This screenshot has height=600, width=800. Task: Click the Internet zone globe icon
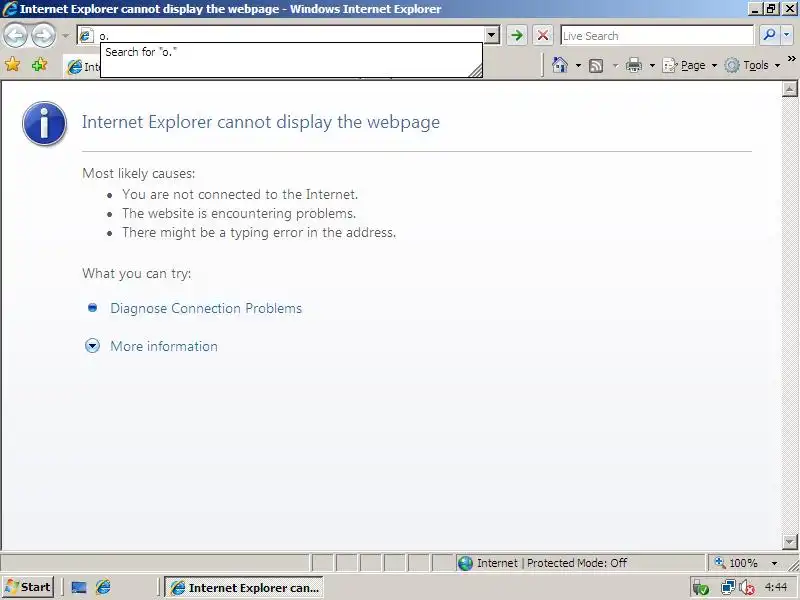(x=465, y=563)
